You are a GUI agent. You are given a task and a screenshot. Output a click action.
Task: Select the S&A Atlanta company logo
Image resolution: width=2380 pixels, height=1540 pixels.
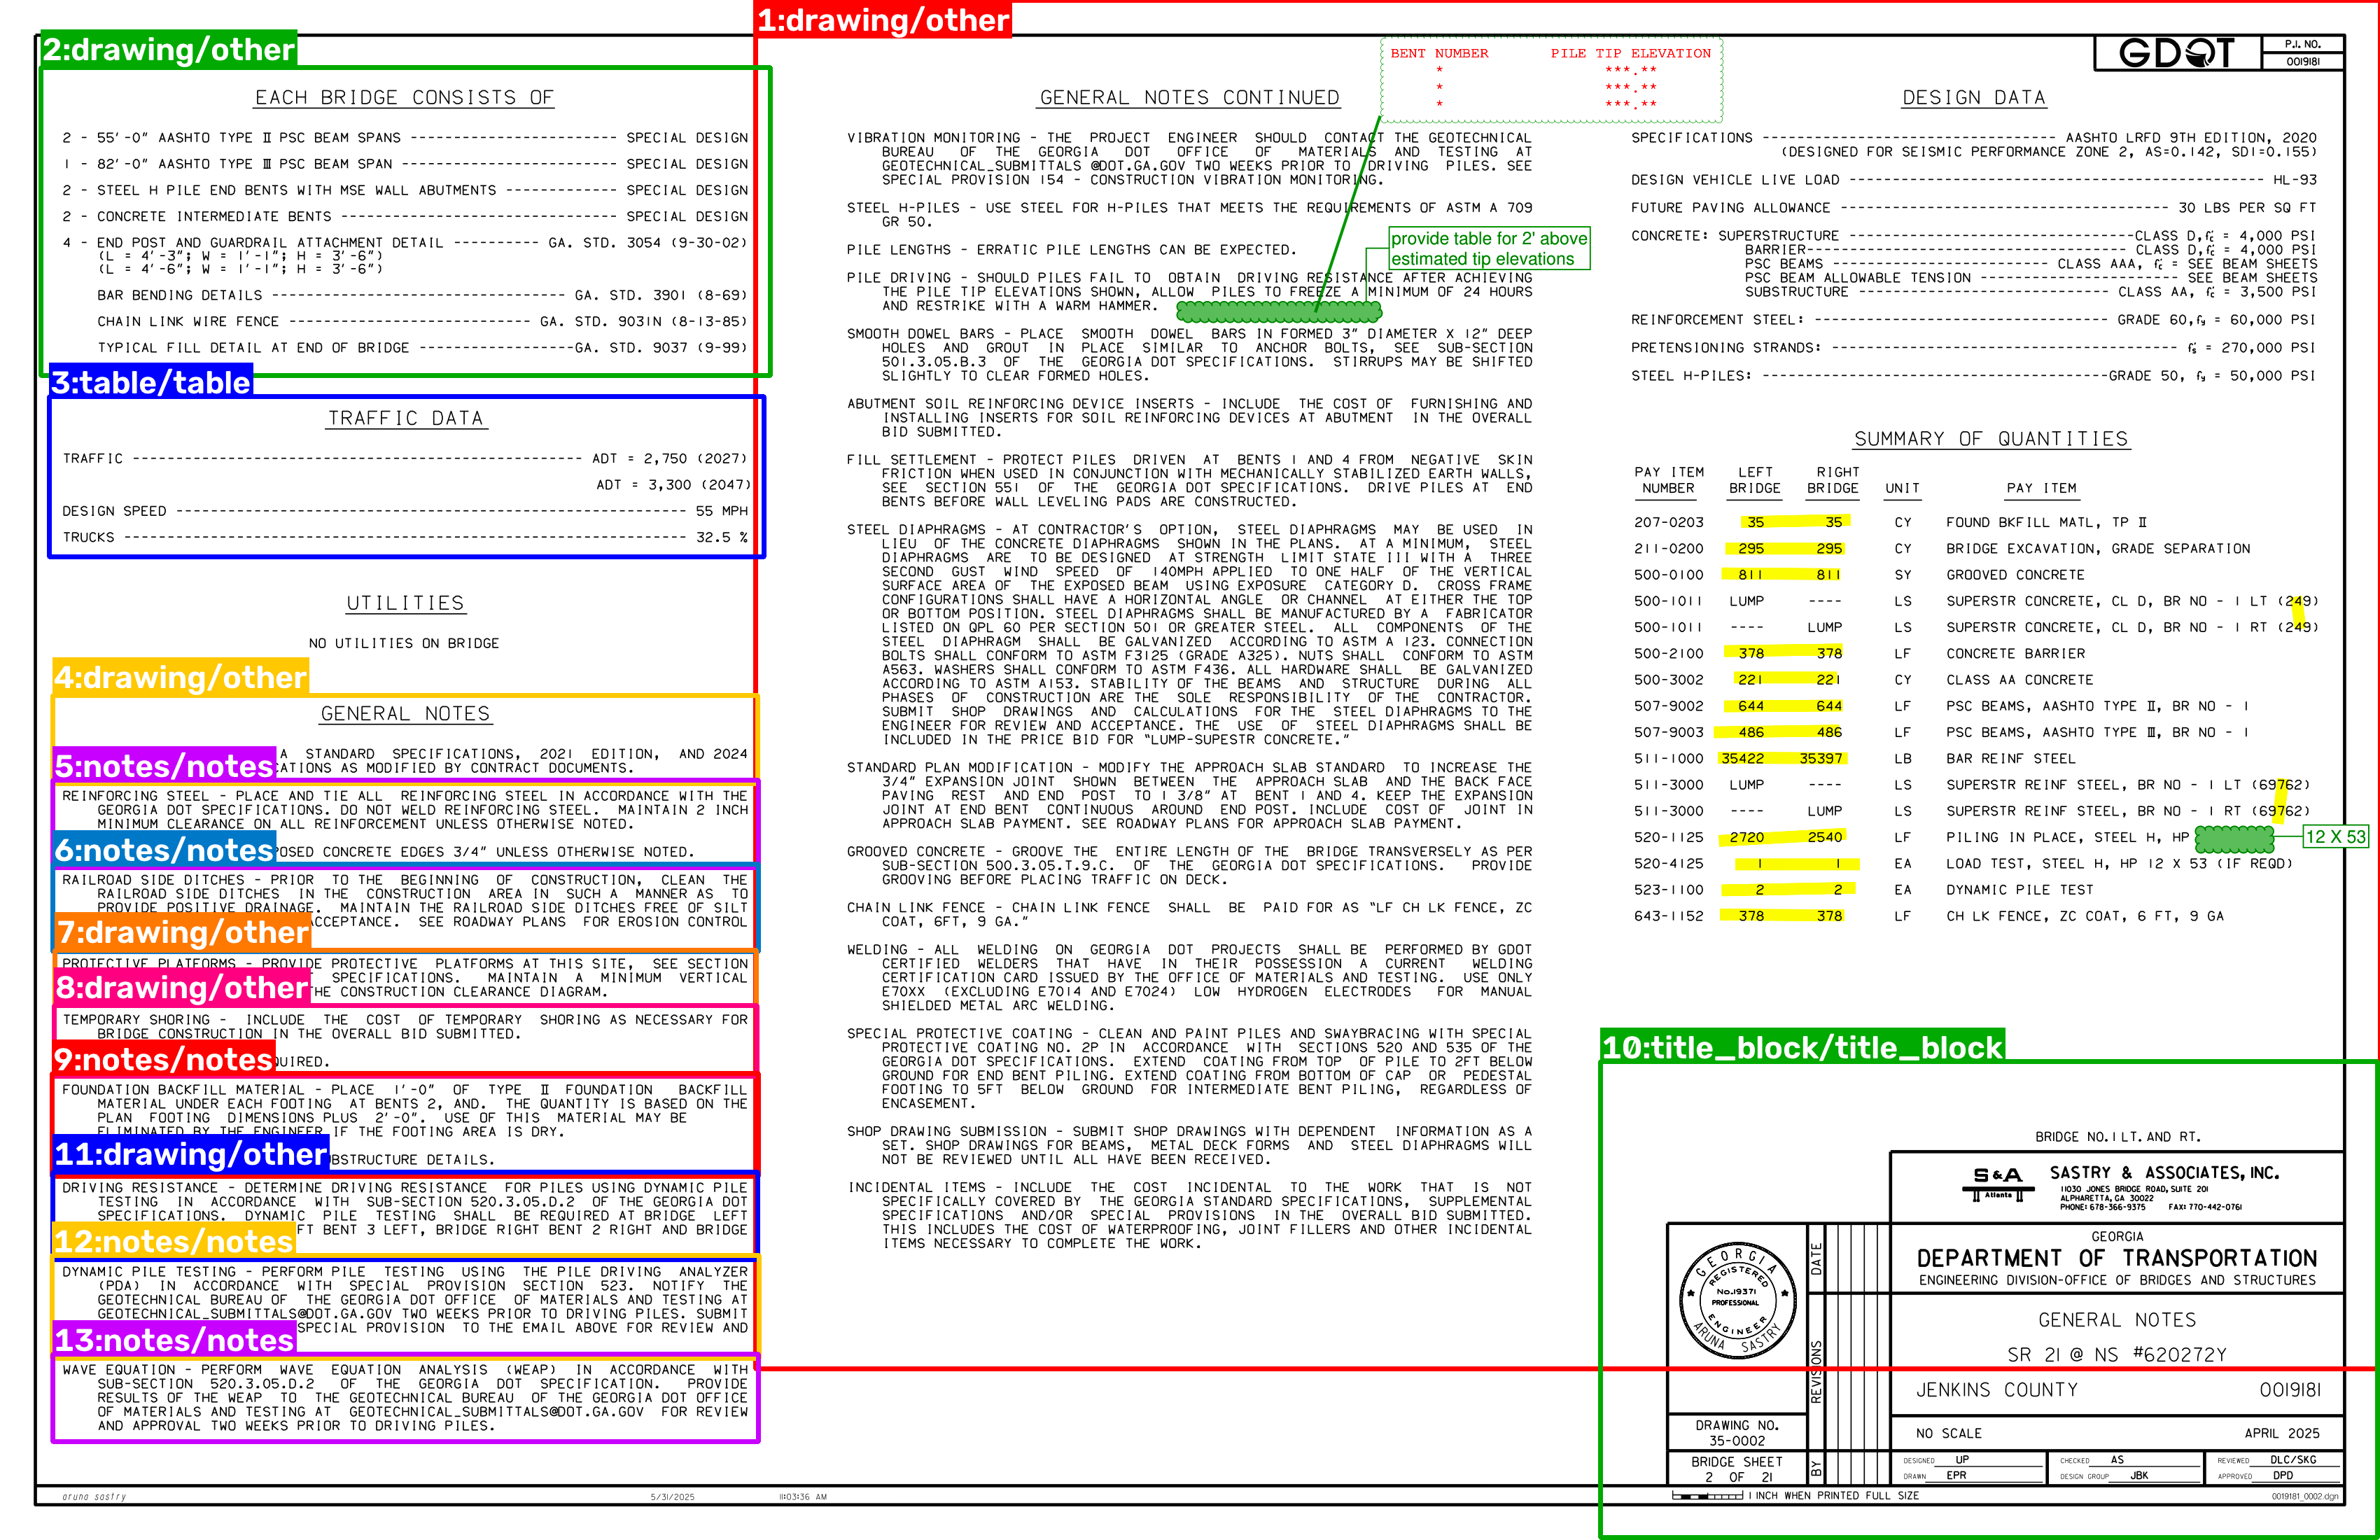coord(1998,1184)
